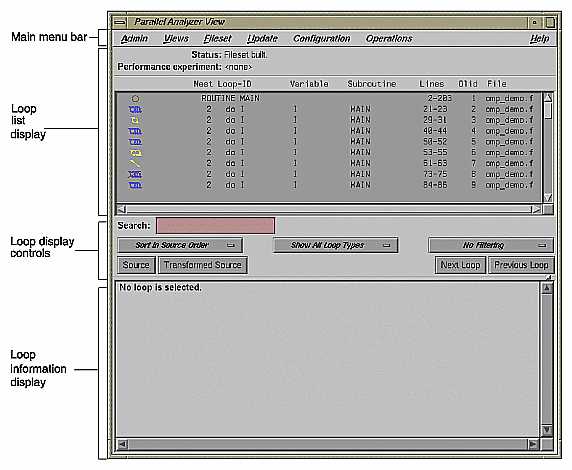Click the No loop is selected message
572x470 pixels.
click(160, 288)
